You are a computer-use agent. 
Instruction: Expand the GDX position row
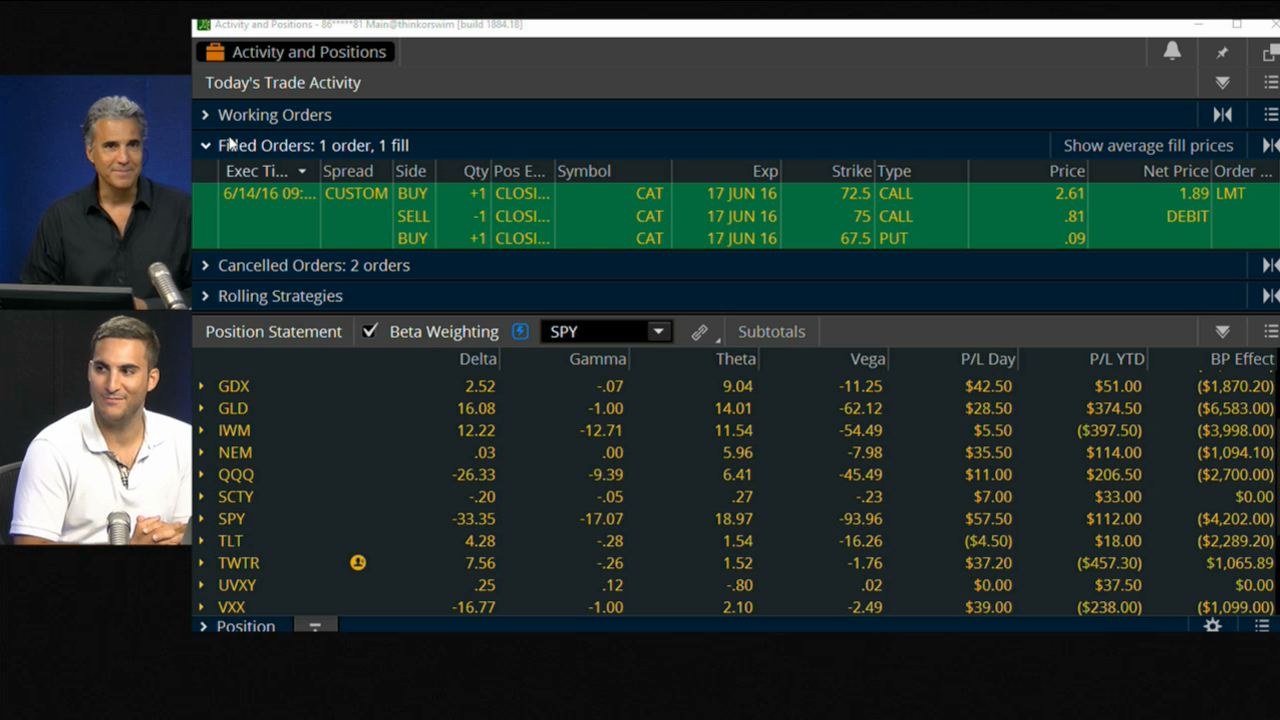click(201, 386)
